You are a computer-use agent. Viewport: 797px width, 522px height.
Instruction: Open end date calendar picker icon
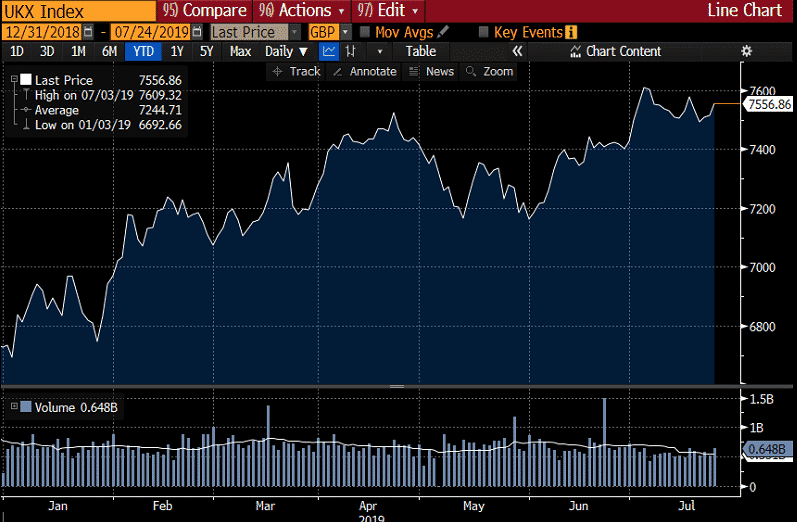[198, 32]
